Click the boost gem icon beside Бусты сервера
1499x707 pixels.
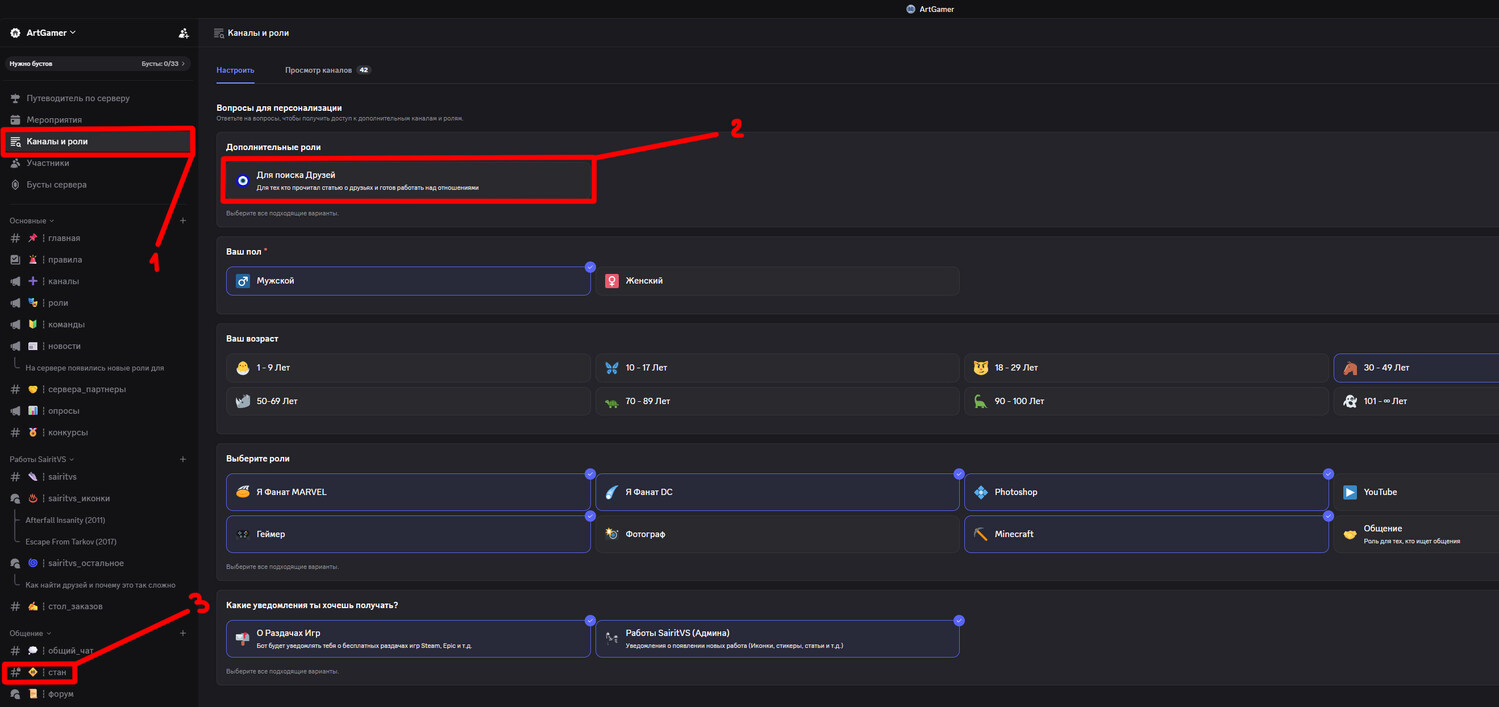click(x=15, y=185)
